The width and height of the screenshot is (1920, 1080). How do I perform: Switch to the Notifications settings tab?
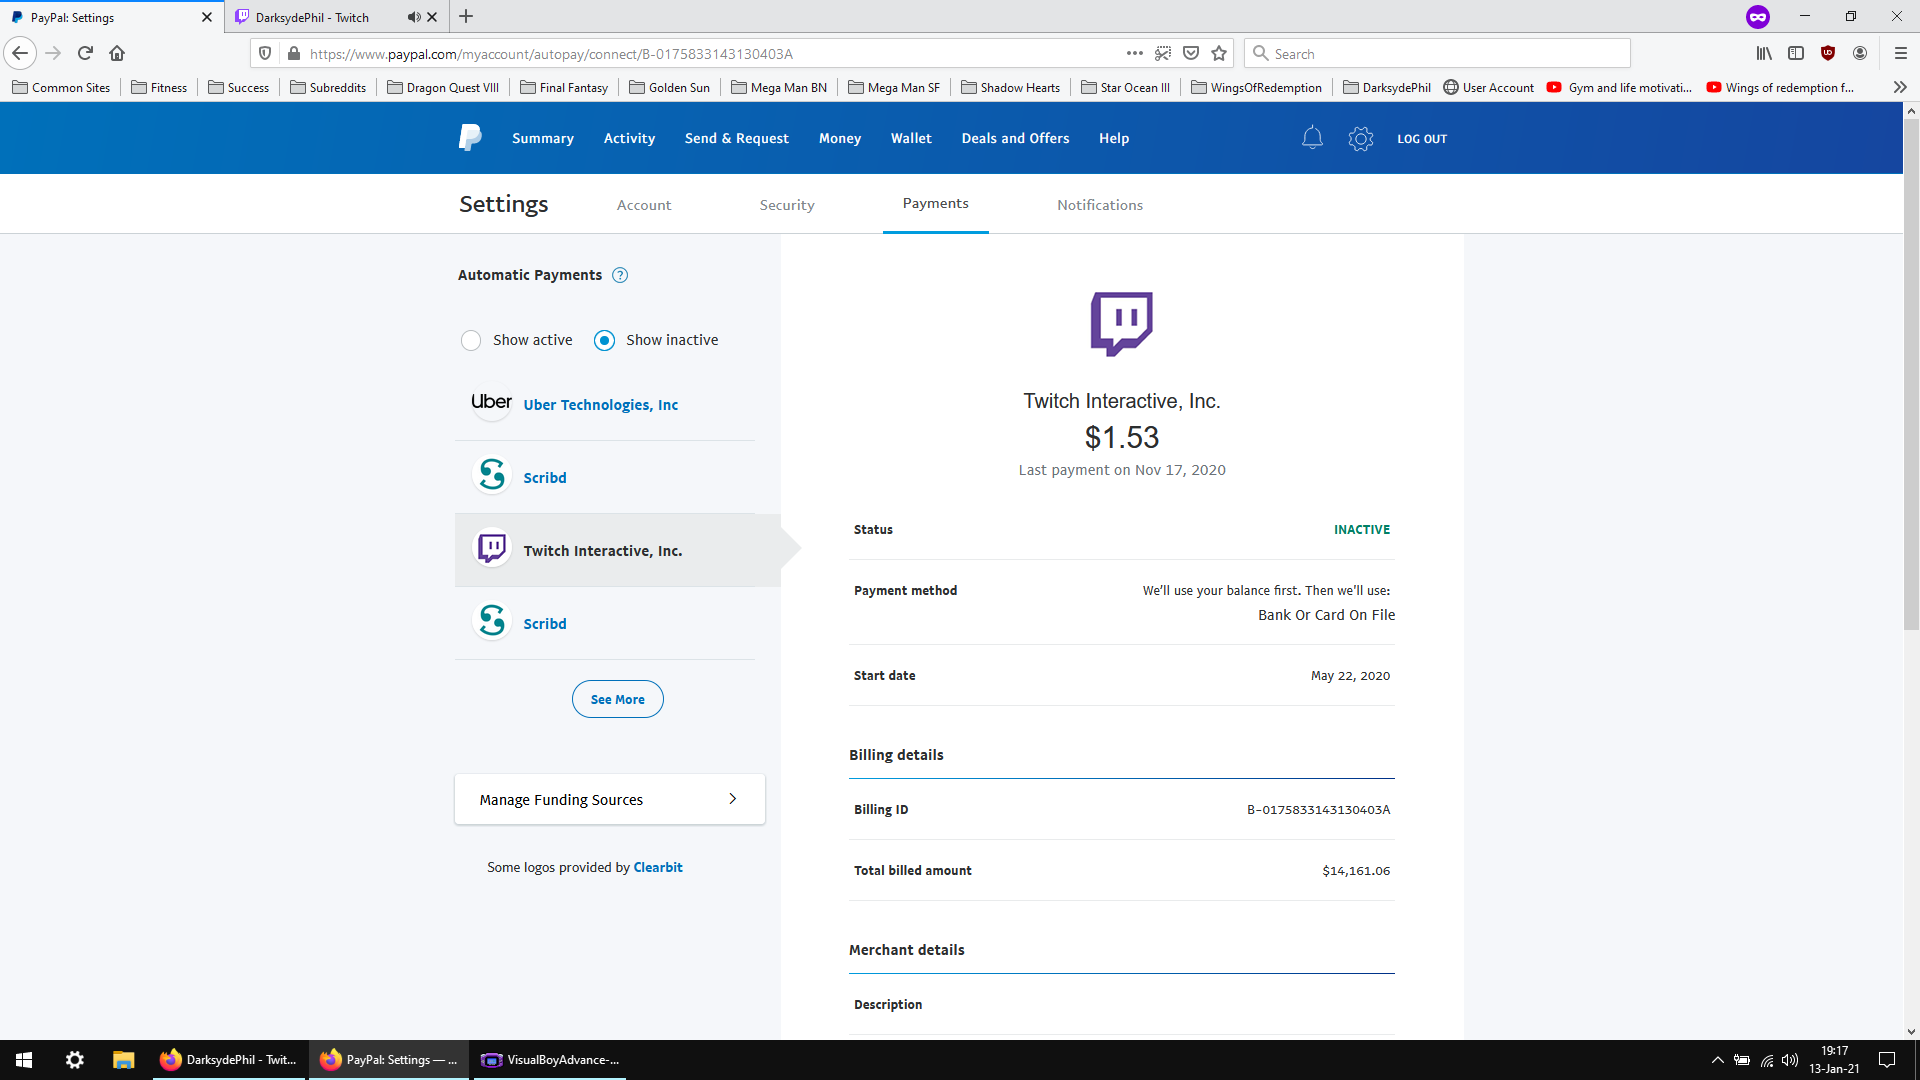point(1100,204)
